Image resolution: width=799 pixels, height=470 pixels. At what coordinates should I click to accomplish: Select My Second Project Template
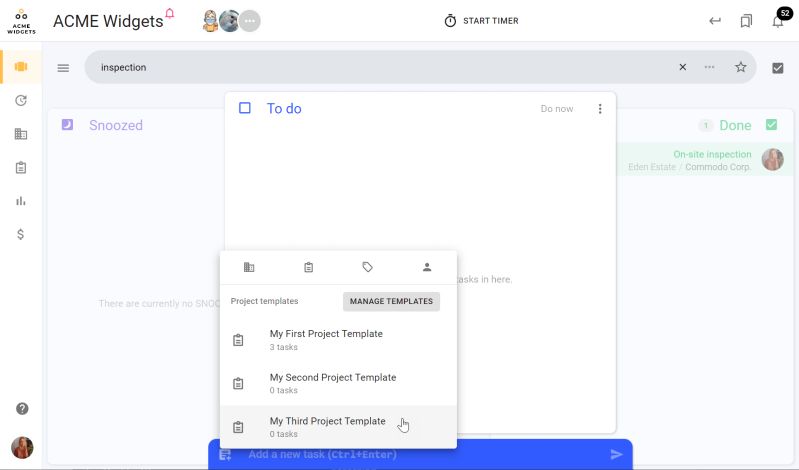coord(338,383)
